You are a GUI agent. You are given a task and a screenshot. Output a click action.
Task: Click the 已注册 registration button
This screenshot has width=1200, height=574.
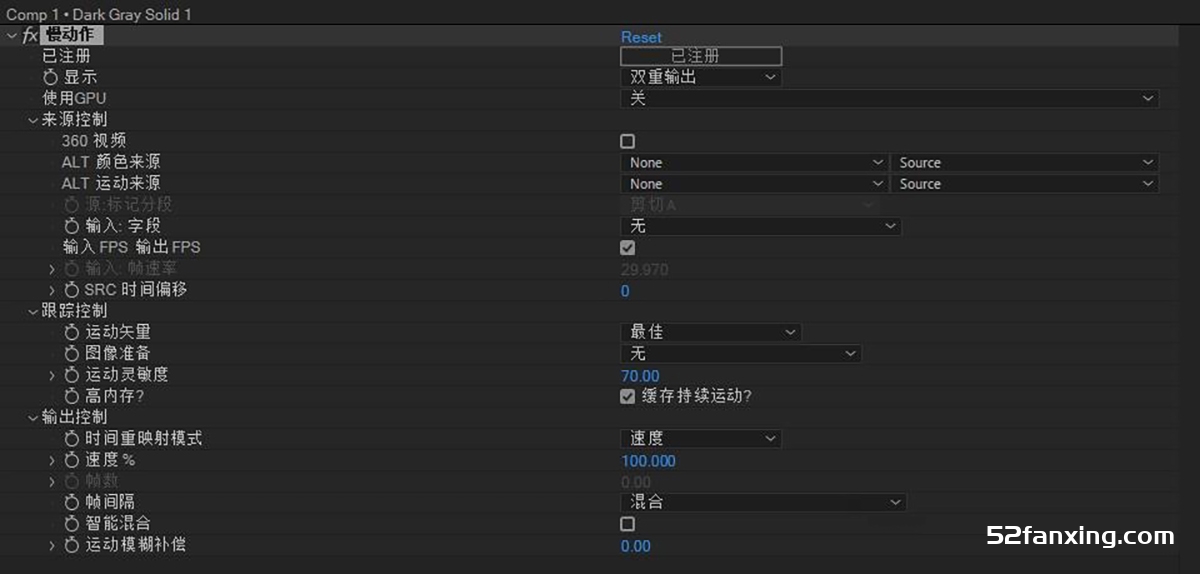(701, 56)
